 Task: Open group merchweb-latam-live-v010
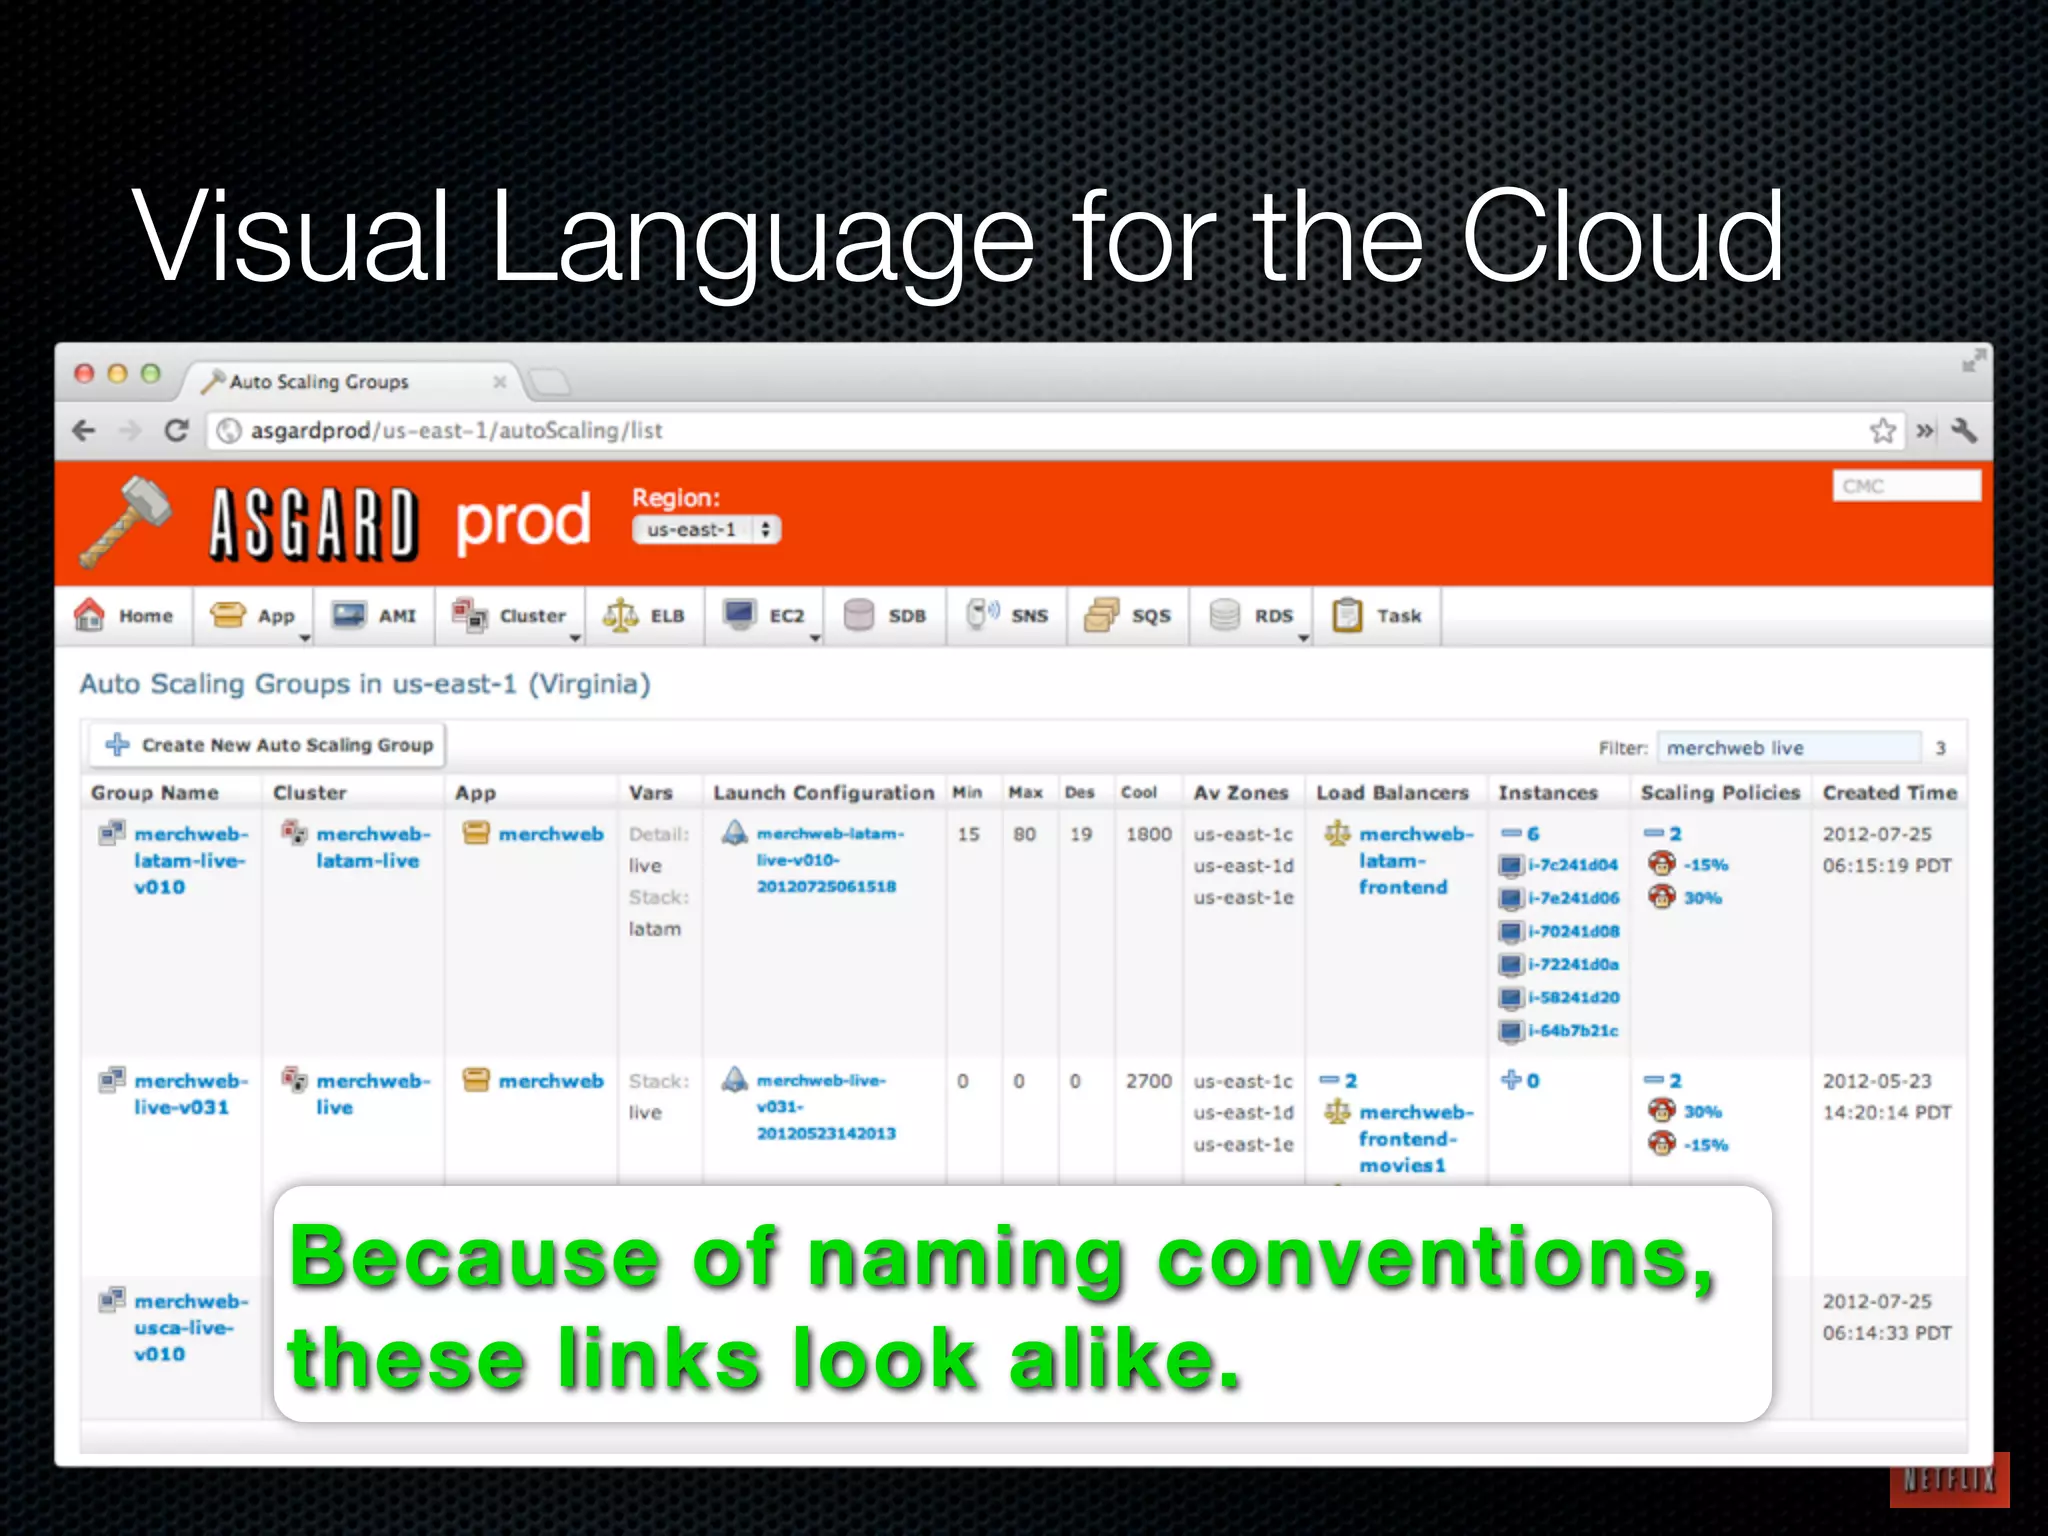click(x=190, y=860)
